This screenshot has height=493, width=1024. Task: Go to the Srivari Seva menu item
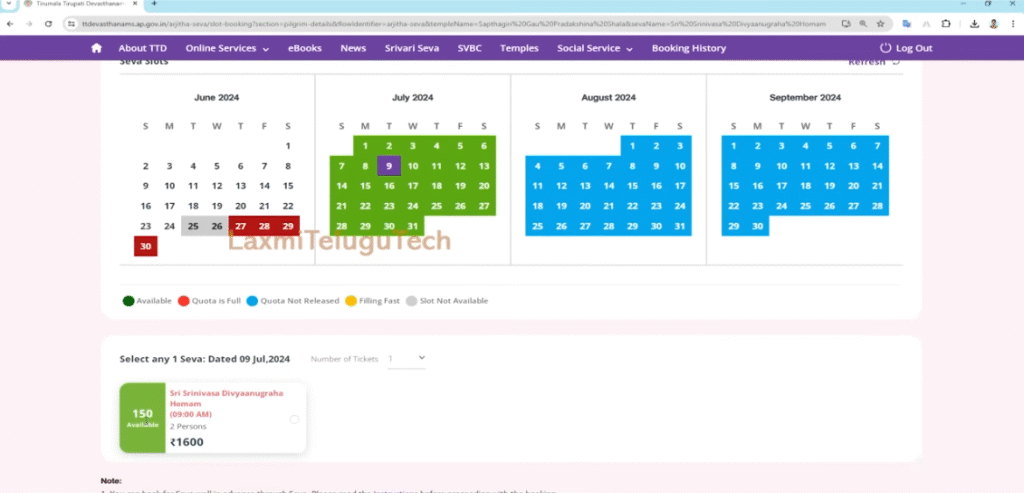[x=411, y=48]
